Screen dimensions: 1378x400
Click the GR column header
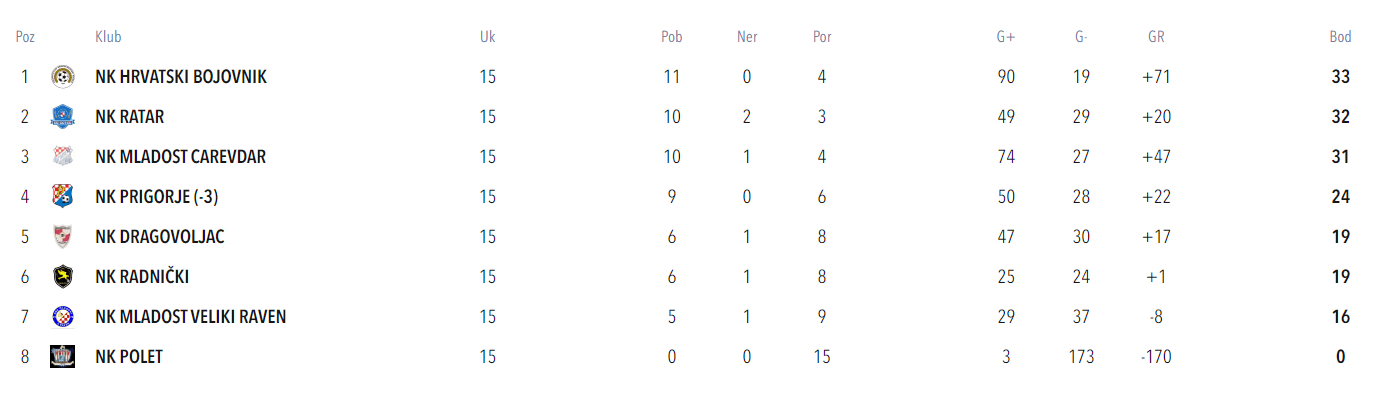(x=1156, y=37)
